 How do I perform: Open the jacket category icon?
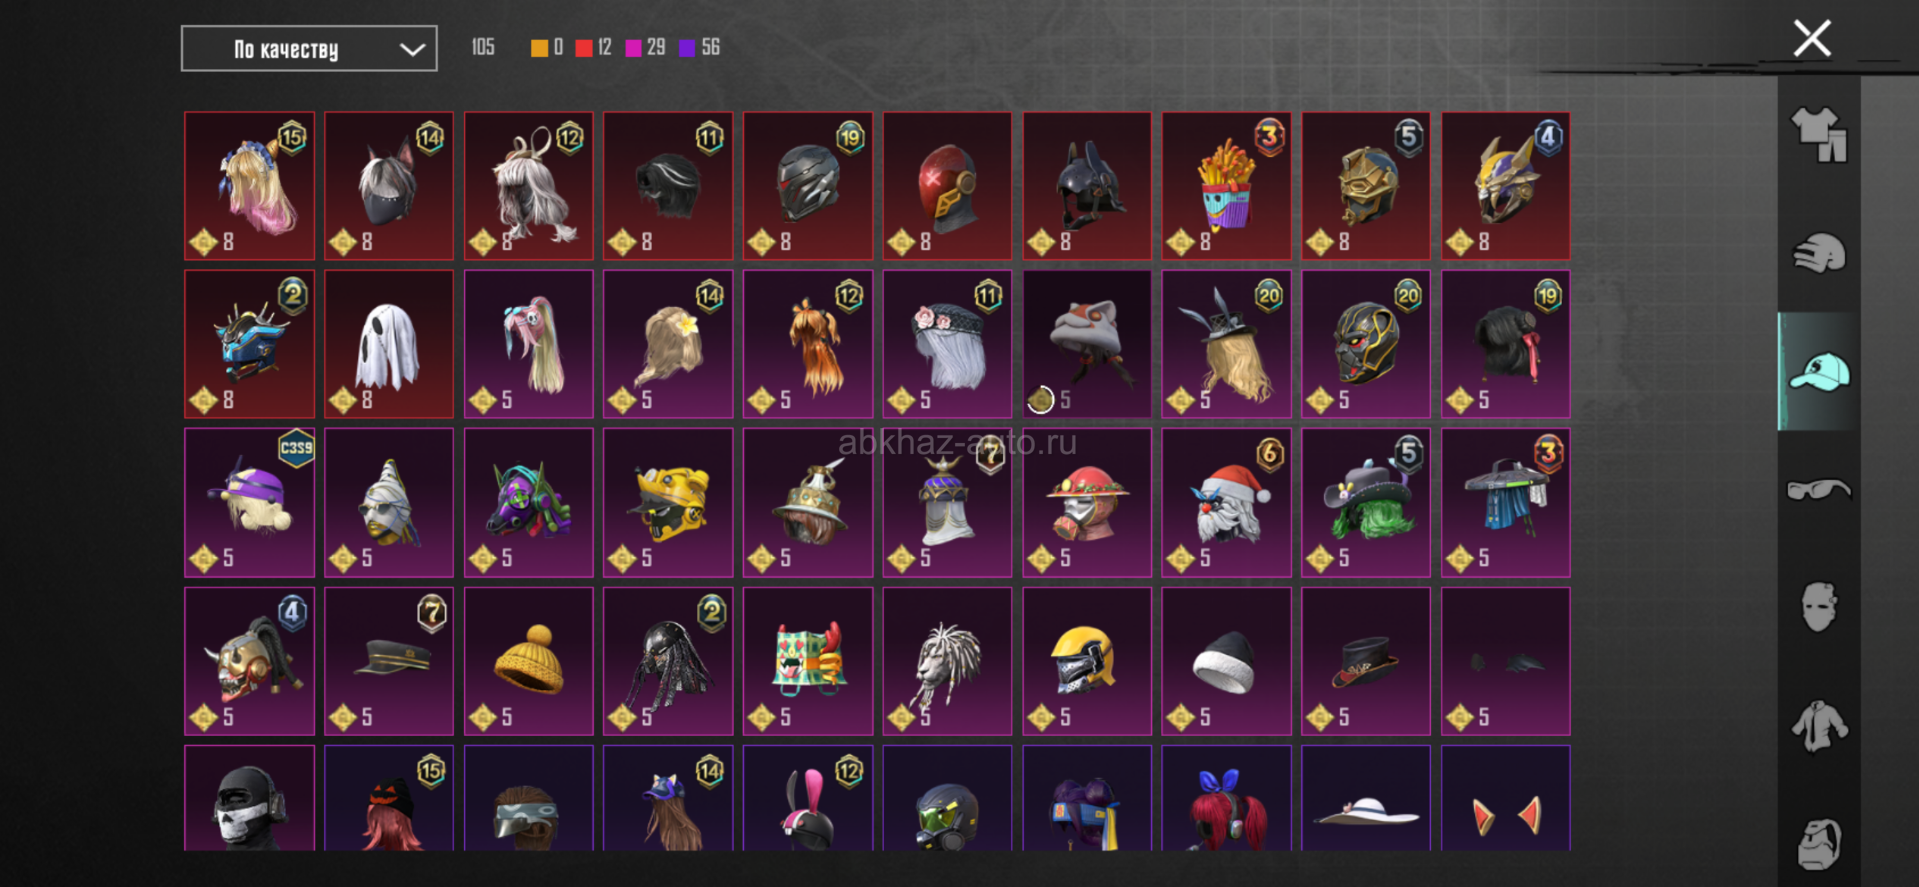click(x=1819, y=725)
